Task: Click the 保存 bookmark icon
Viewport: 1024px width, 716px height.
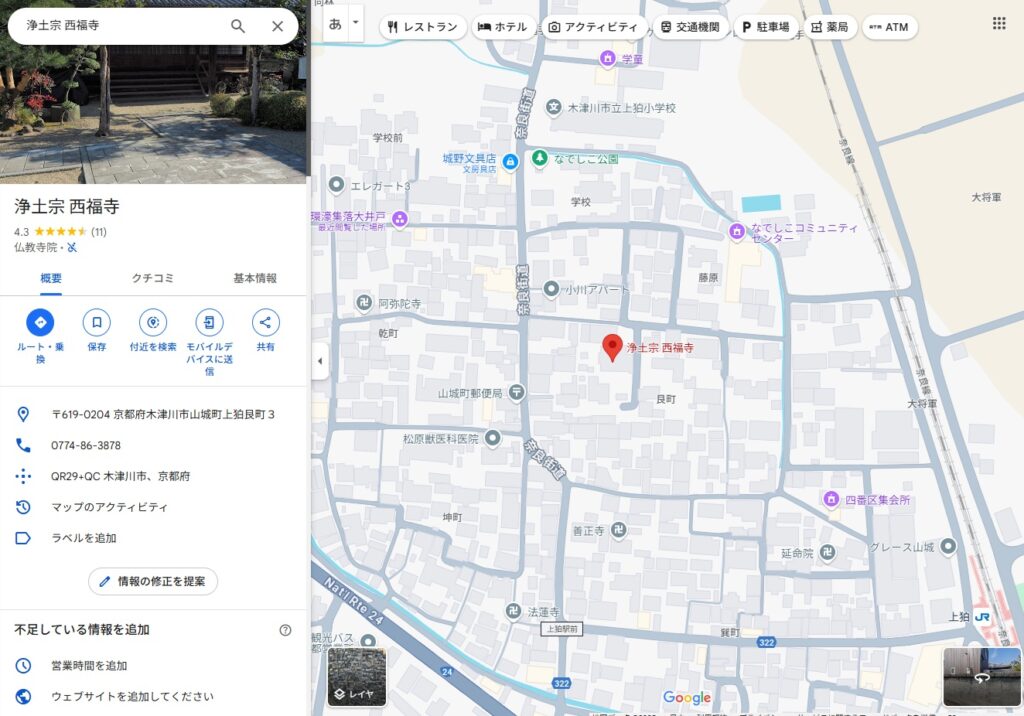Action: point(97,322)
